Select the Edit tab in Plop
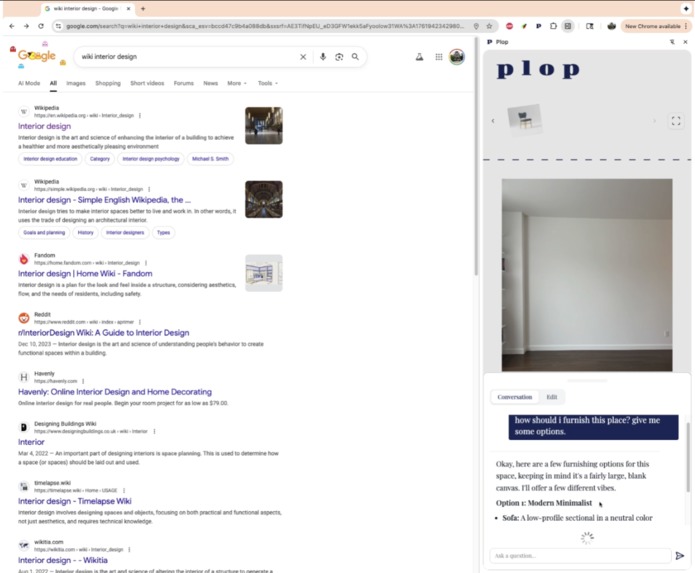 tap(552, 397)
